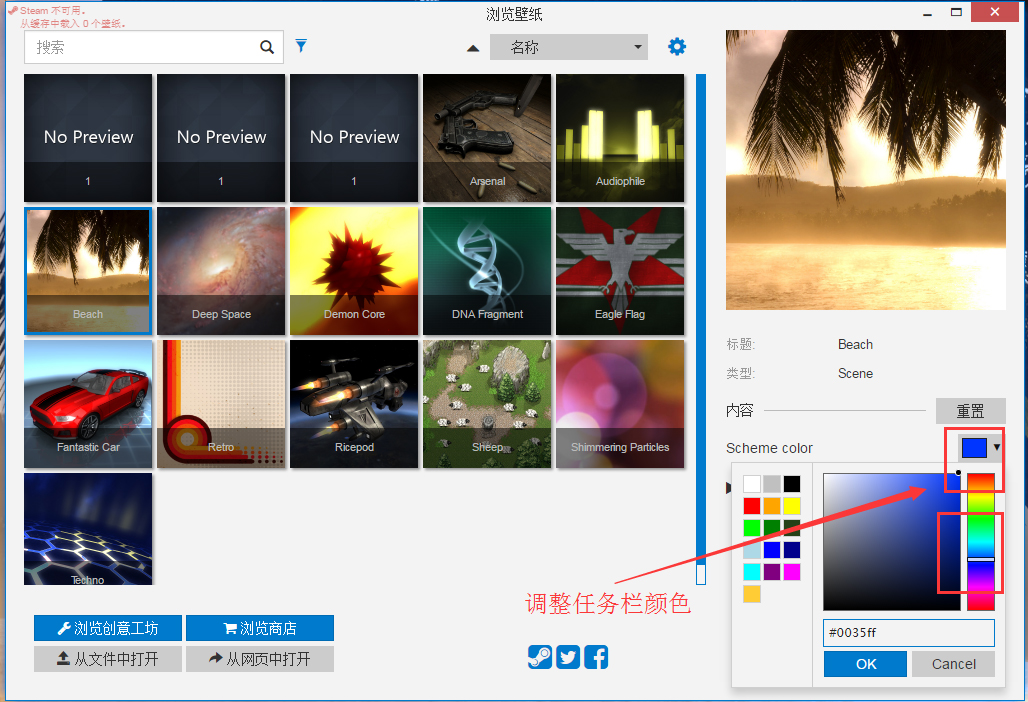Select the Retro wallpaper thumbnail
Image resolution: width=1028 pixels, height=702 pixels.
pos(221,404)
